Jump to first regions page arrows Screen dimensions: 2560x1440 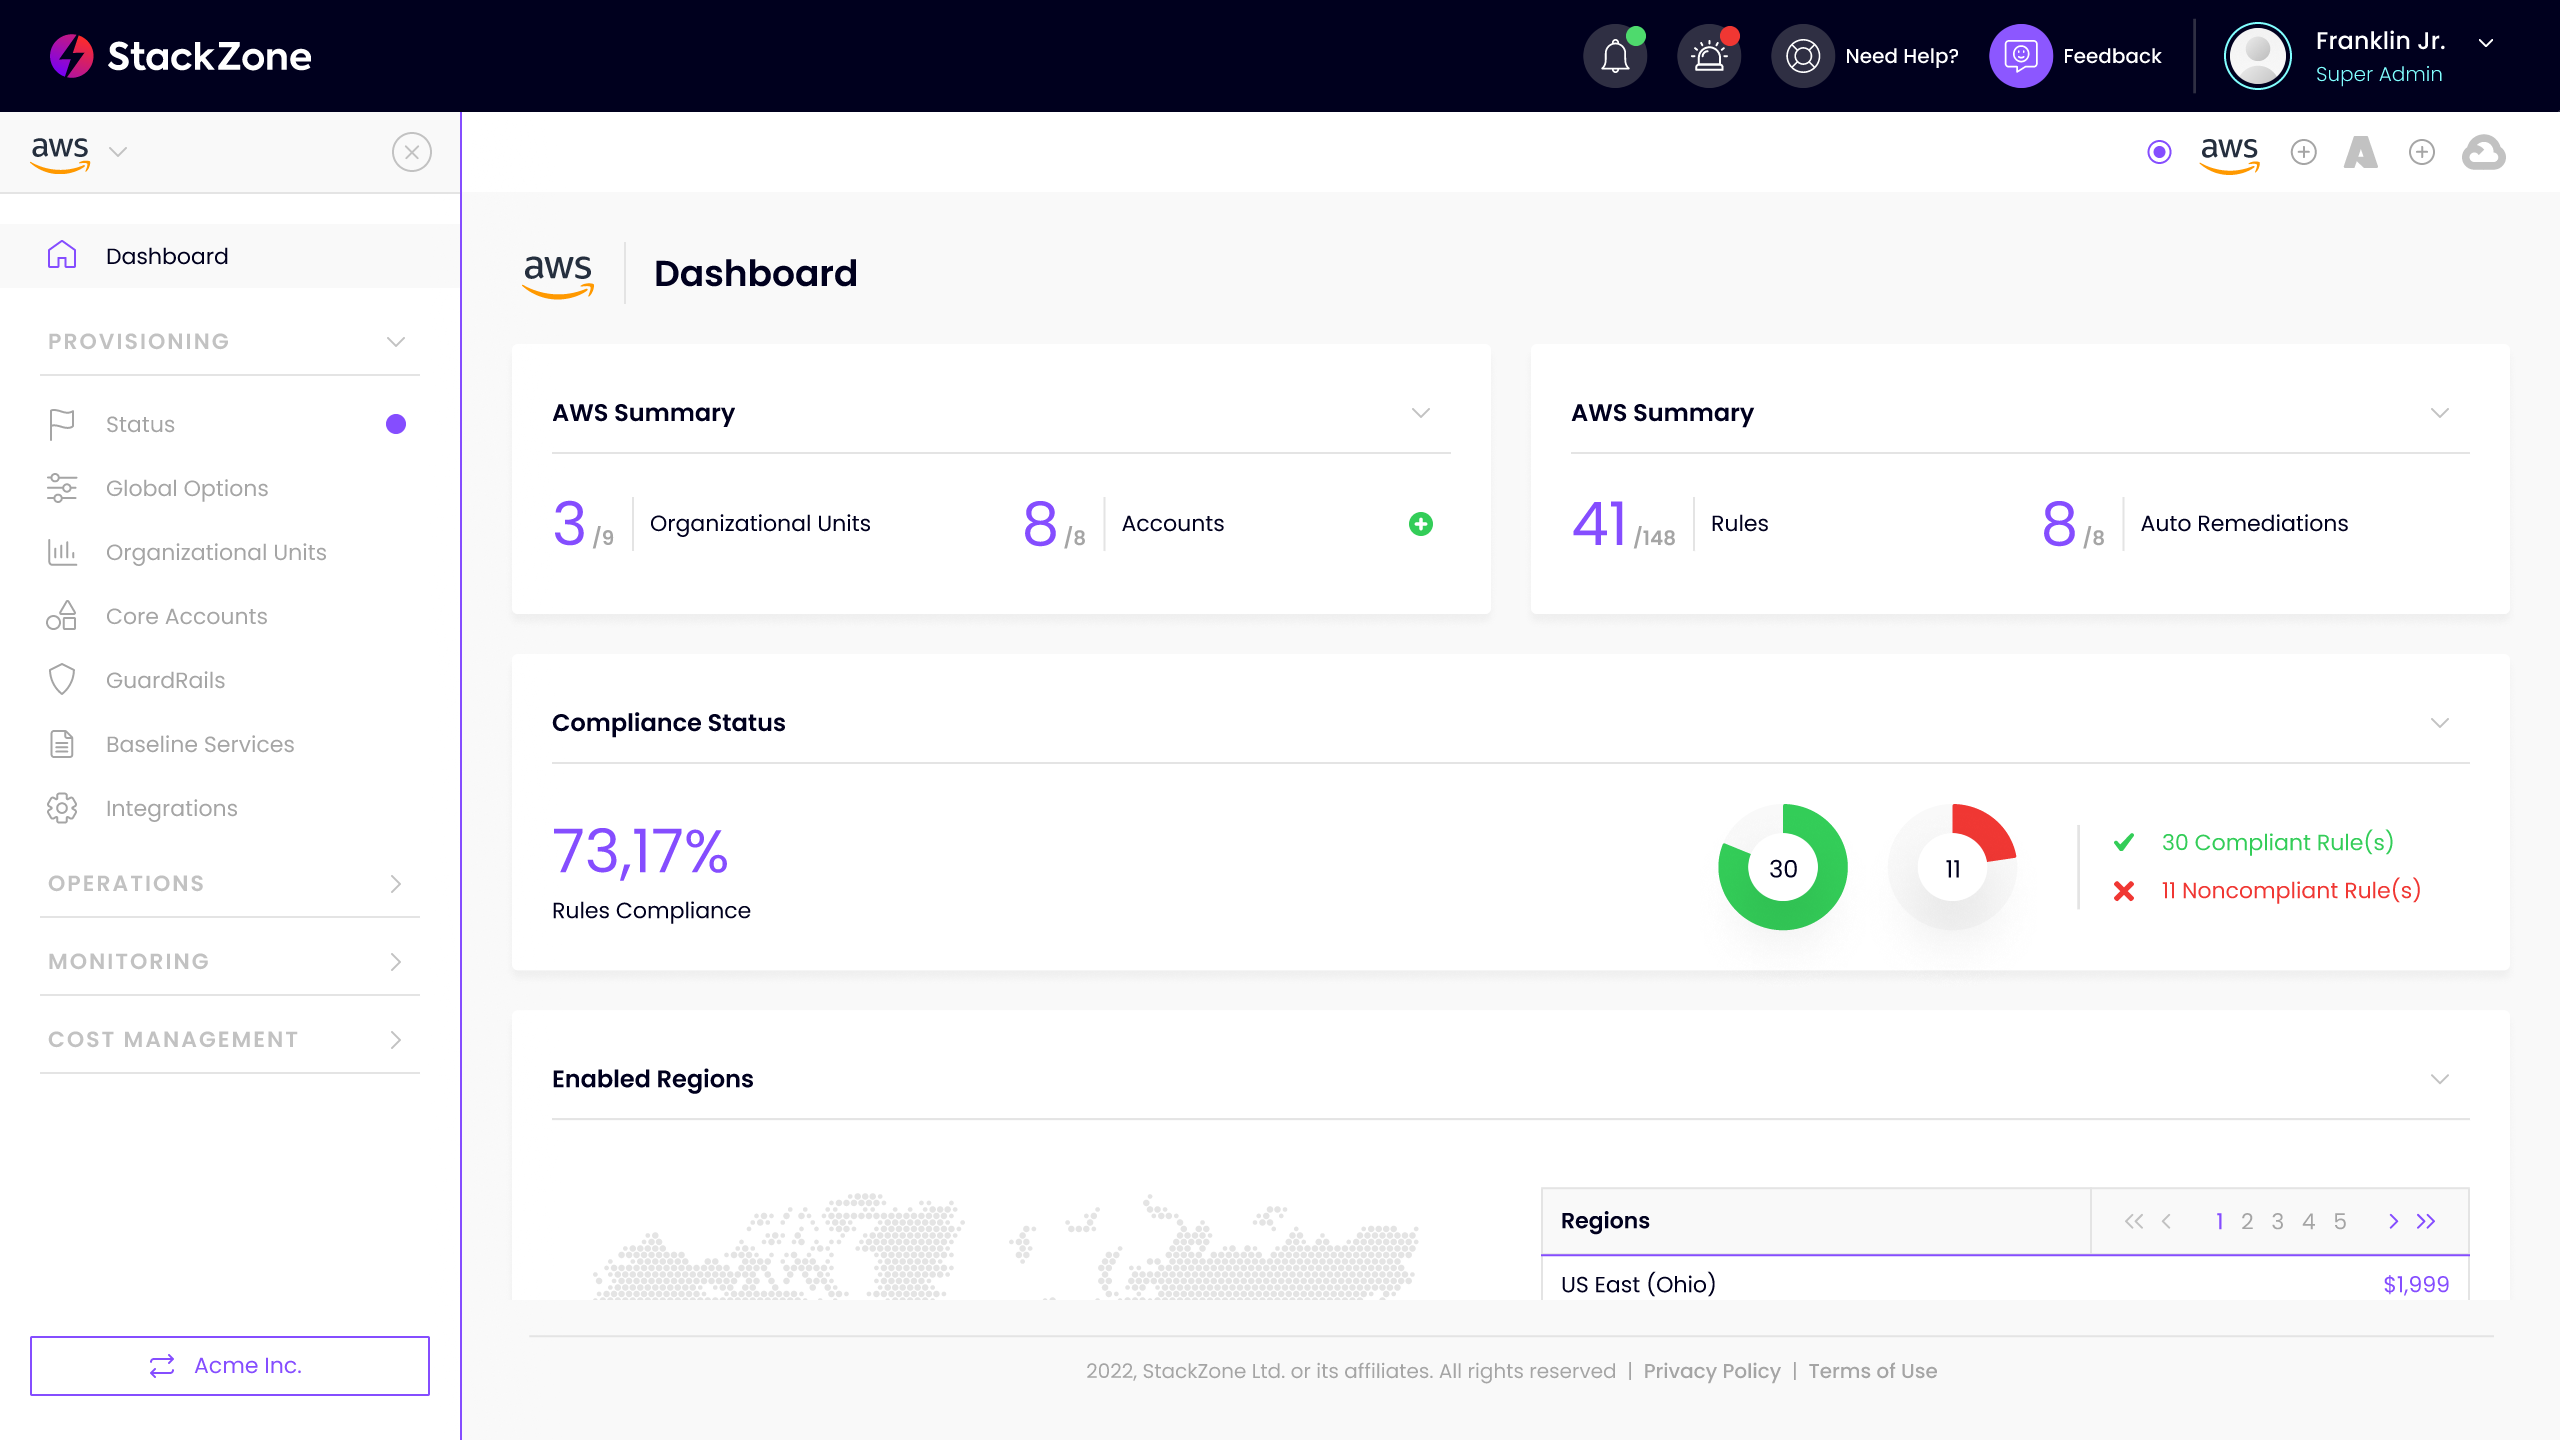[x=2134, y=1221]
